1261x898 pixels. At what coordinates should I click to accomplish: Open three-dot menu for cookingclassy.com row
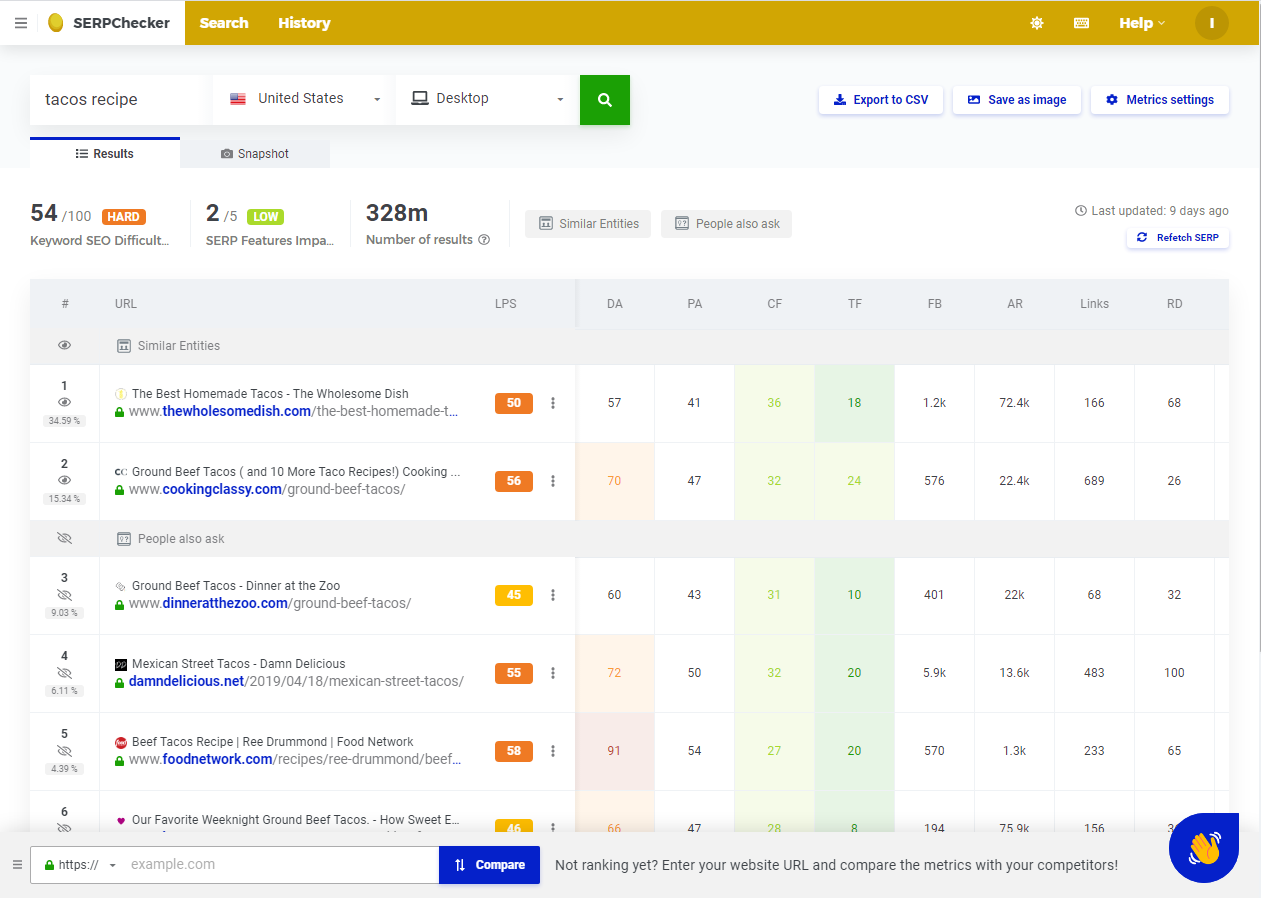(553, 481)
